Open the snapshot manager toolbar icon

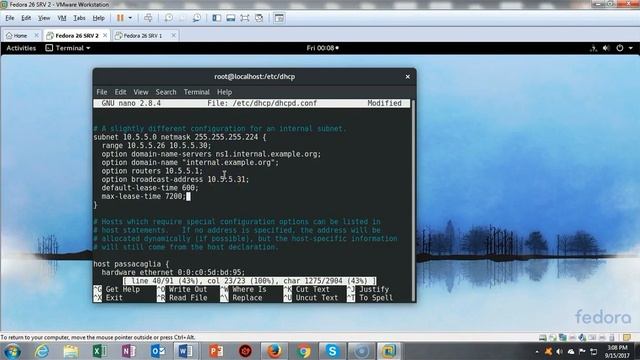pyautogui.click(x=197, y=18)
